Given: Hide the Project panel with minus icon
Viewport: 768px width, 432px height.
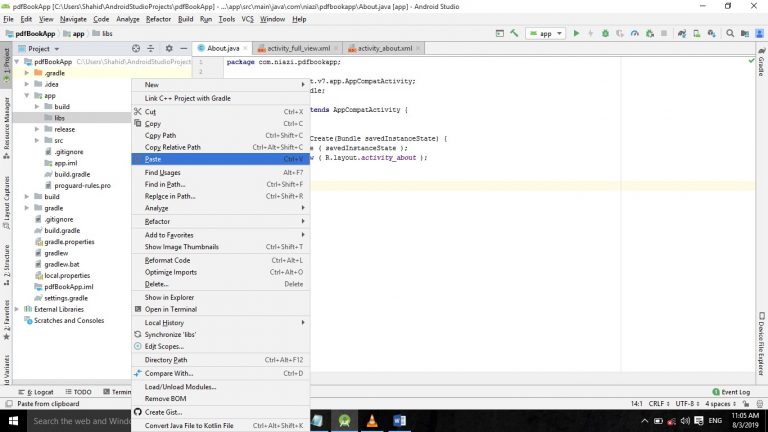Looking at the screenshot, I should point(184,48).
